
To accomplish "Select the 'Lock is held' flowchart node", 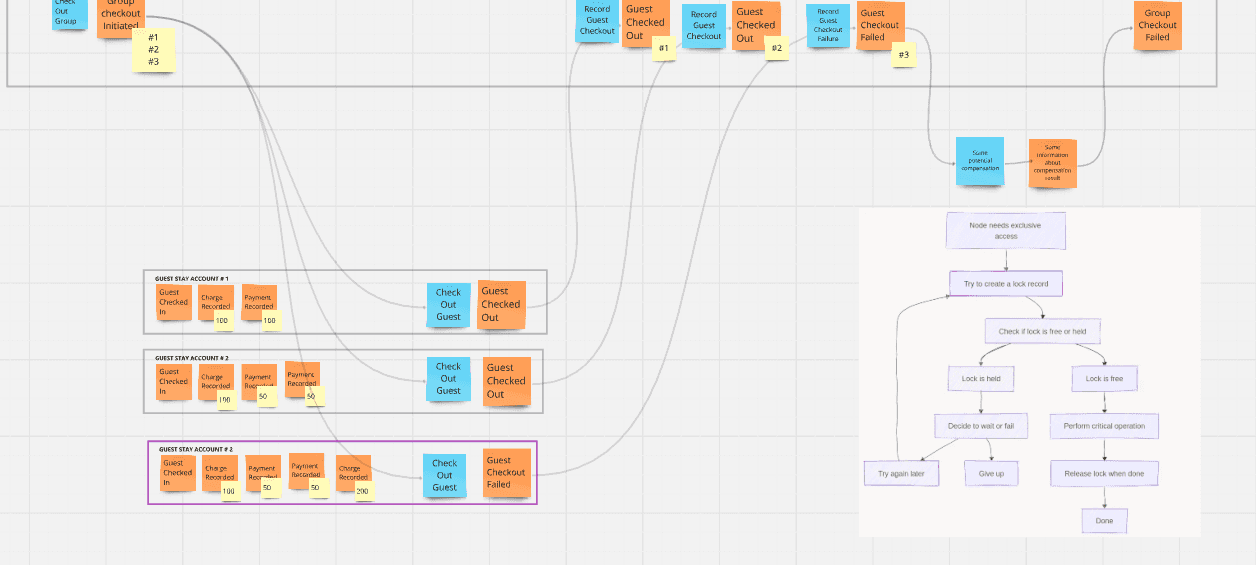I will 981,379.
